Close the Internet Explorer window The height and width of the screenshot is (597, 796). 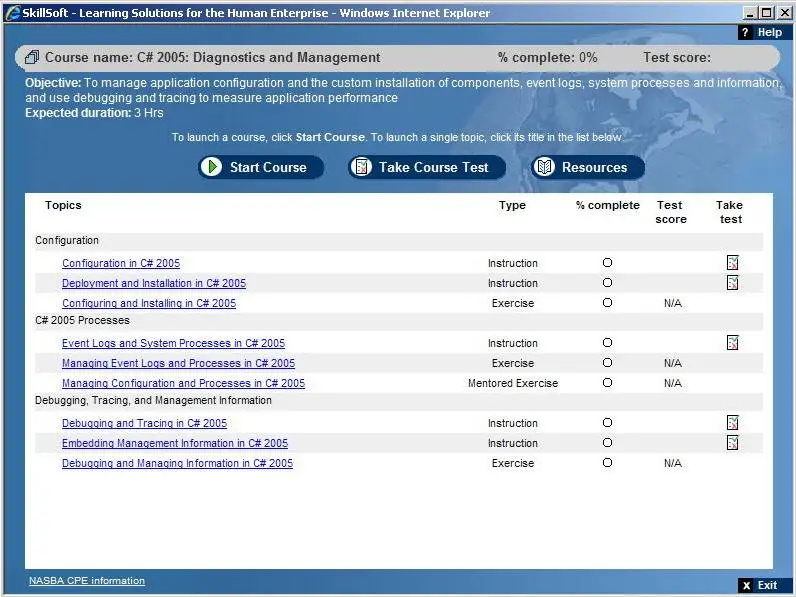[784, 13]
